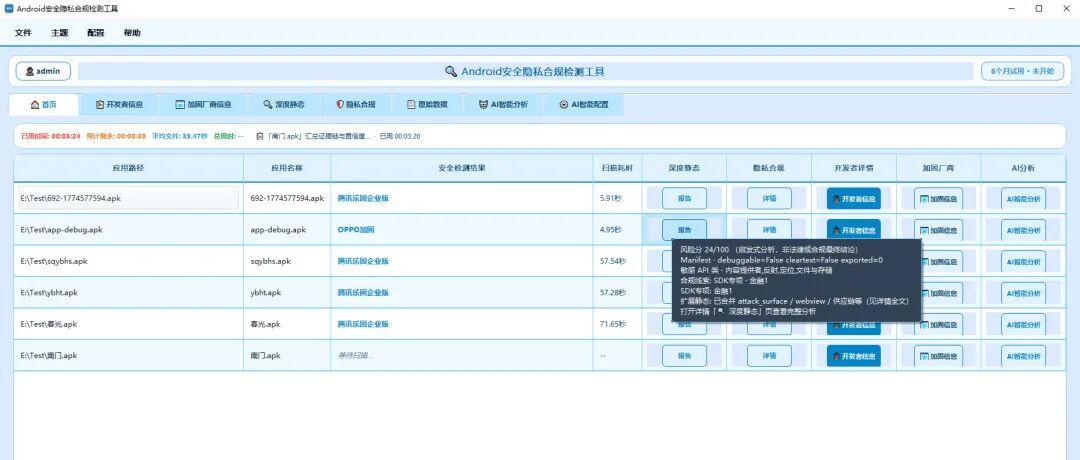Select path cell E:\Test\692-1774577594.apk

[128, 198]
